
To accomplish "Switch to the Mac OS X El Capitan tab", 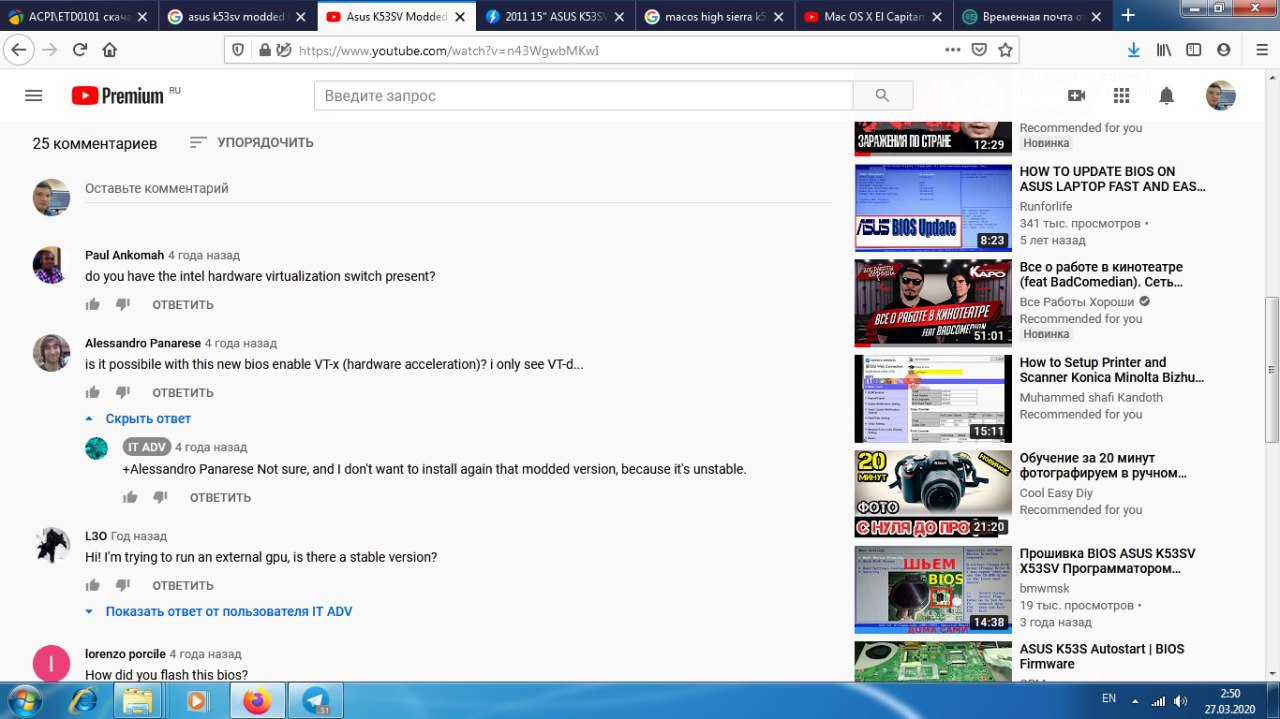I will 873,16.
